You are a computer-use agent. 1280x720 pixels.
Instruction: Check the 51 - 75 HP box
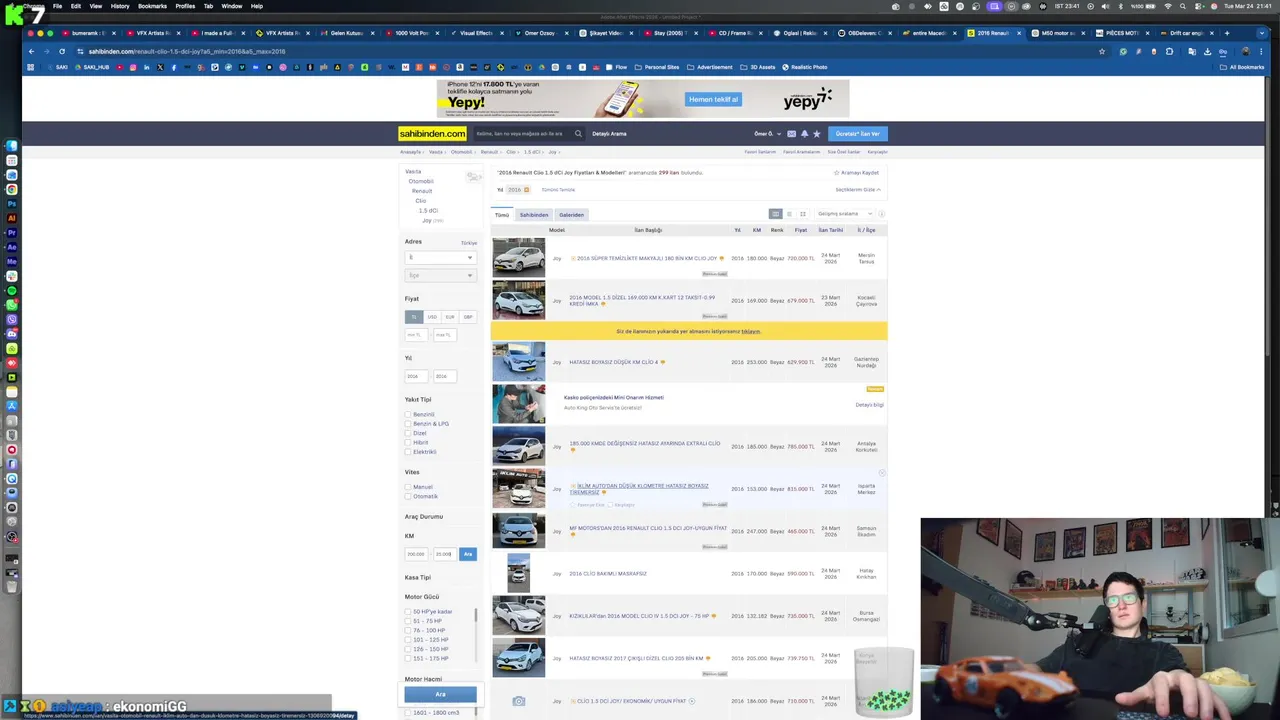408,621
